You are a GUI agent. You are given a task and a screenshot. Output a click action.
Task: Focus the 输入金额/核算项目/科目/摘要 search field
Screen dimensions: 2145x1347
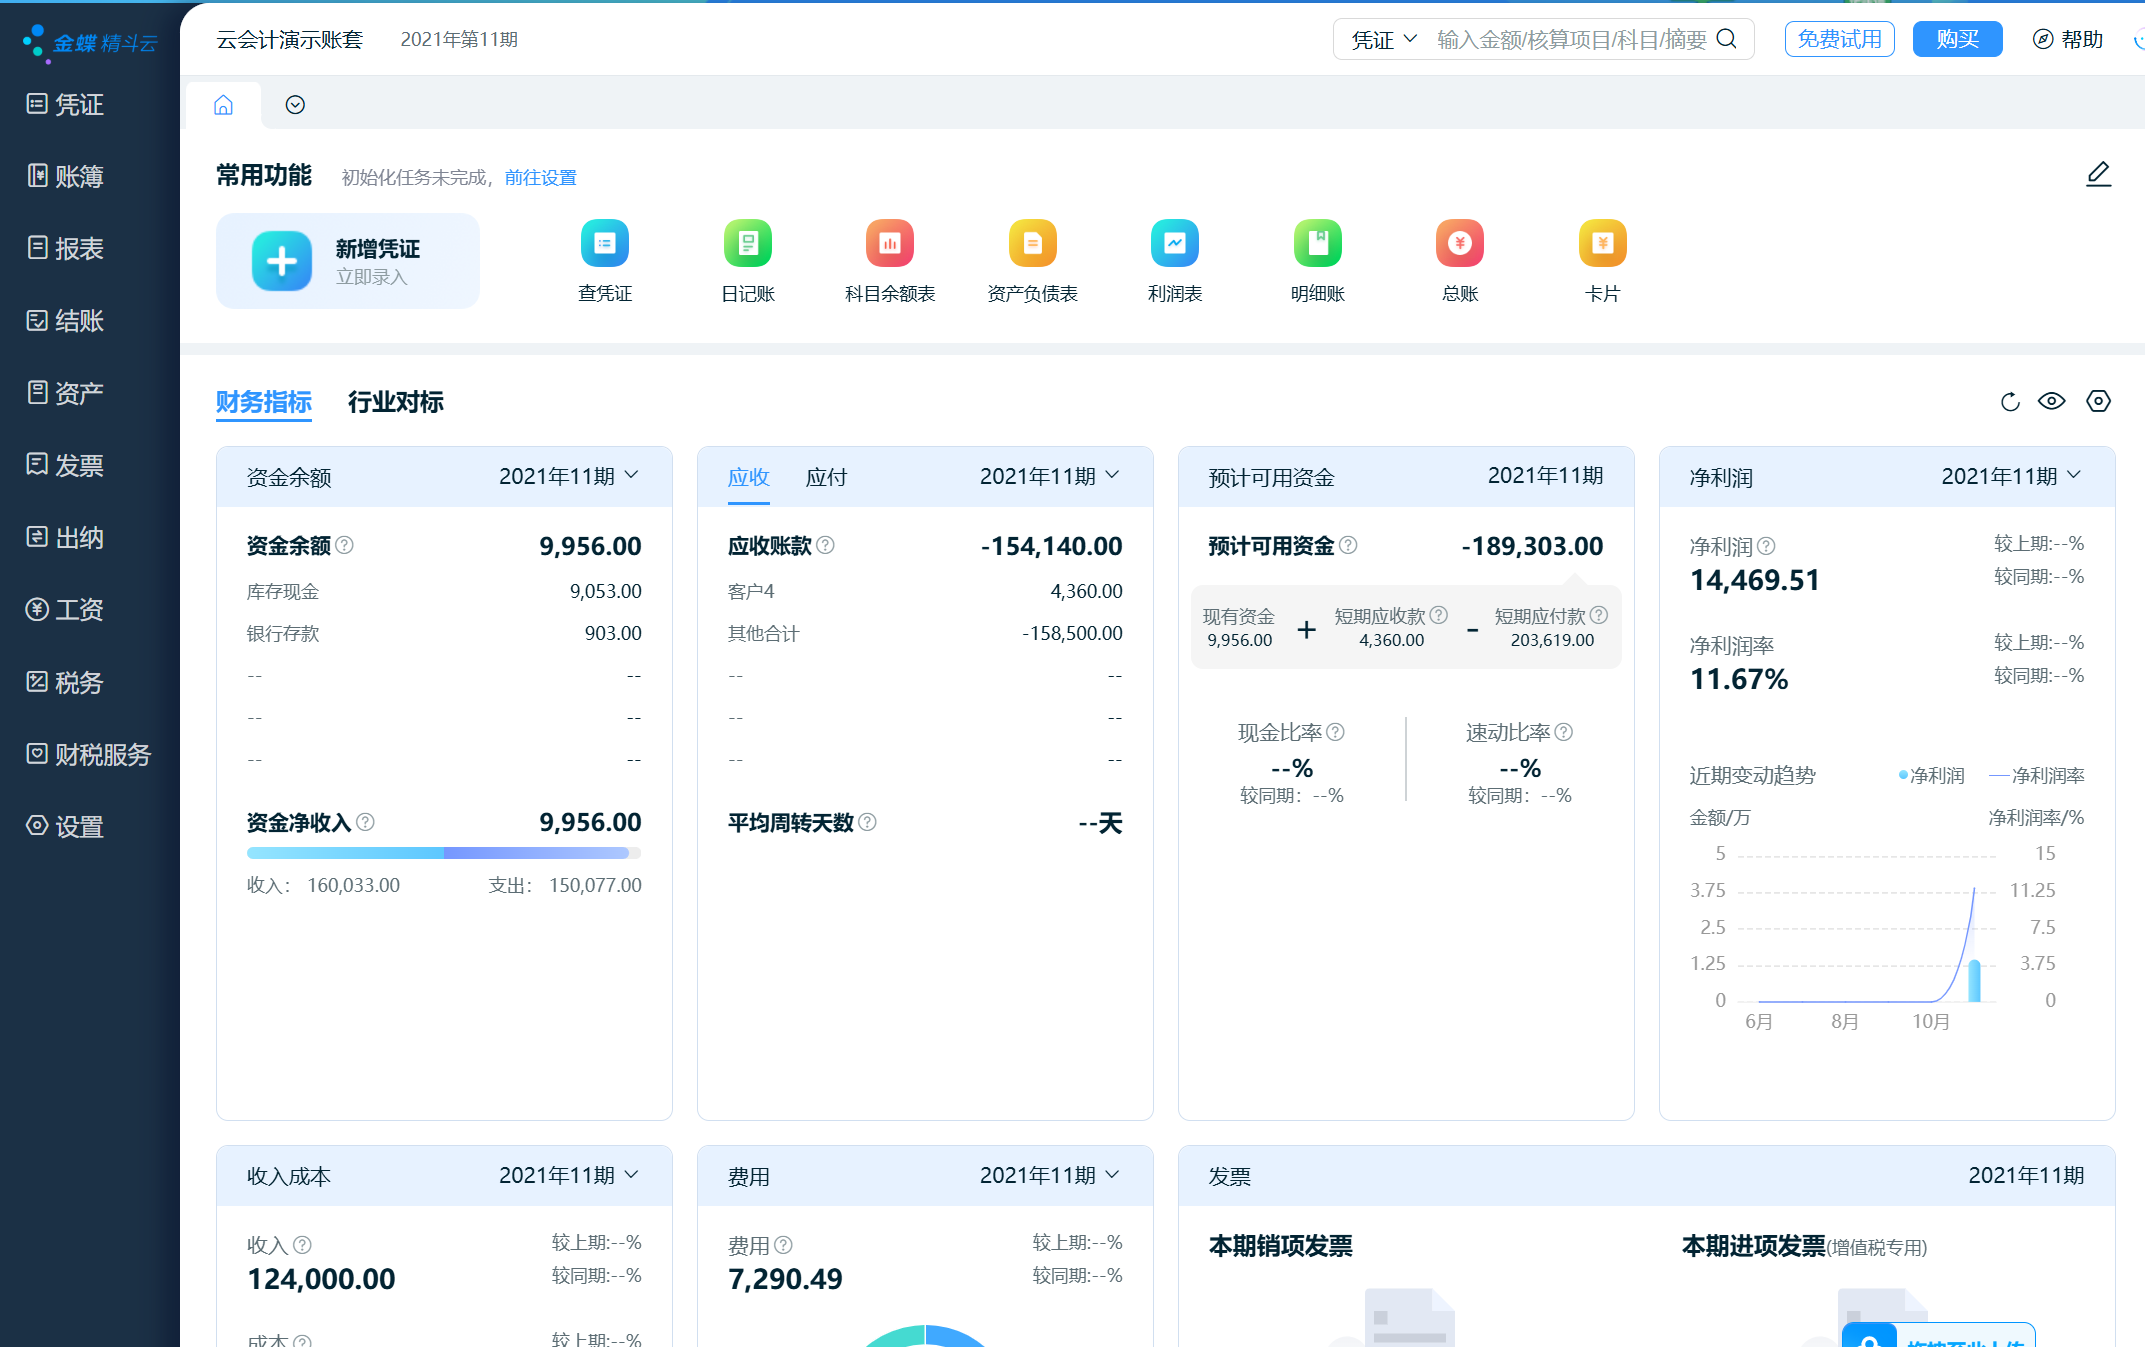coord(1572,39)
